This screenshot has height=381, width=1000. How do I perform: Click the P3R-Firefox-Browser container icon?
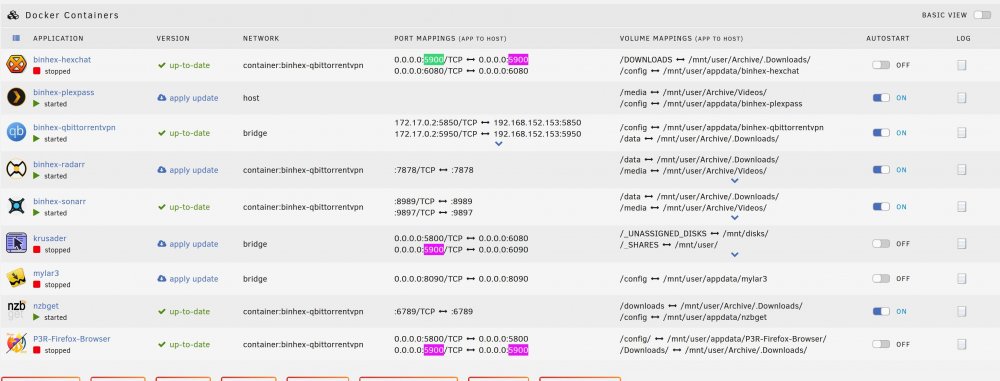click(x=16, y=343)
